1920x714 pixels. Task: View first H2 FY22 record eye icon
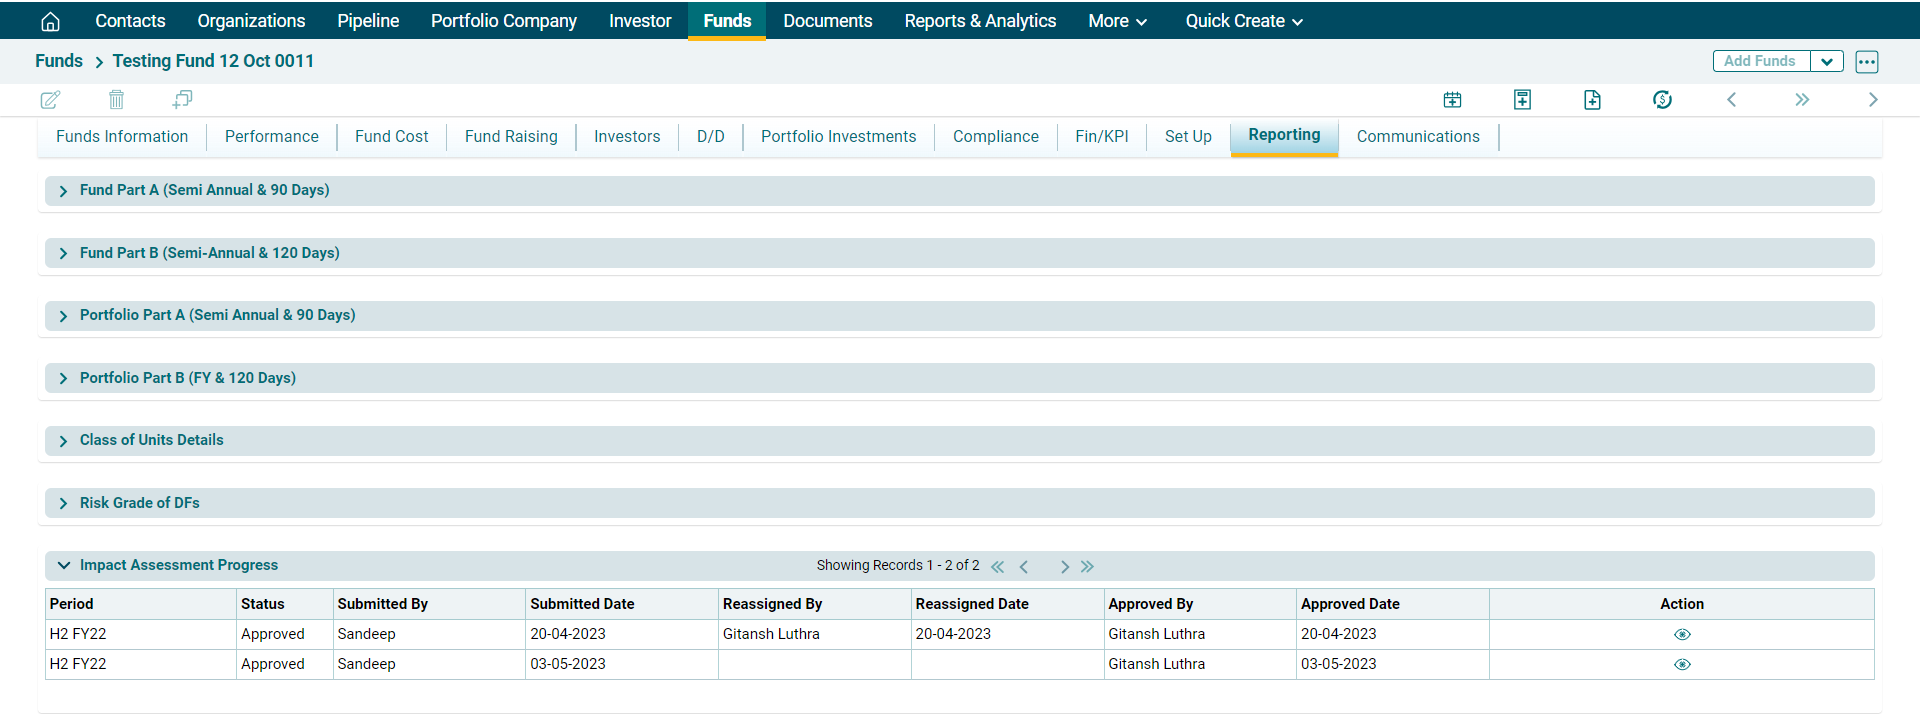pos(1682,634)
